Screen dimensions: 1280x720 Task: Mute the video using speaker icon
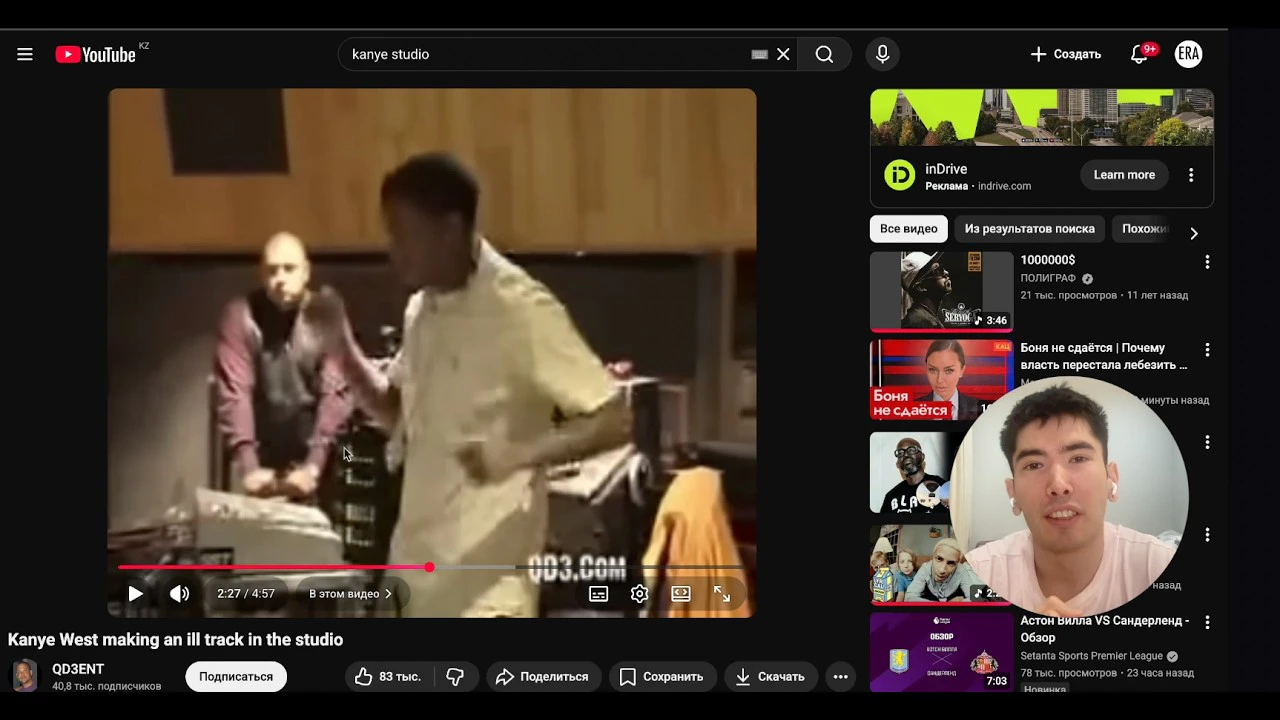(x=180, y=594)
